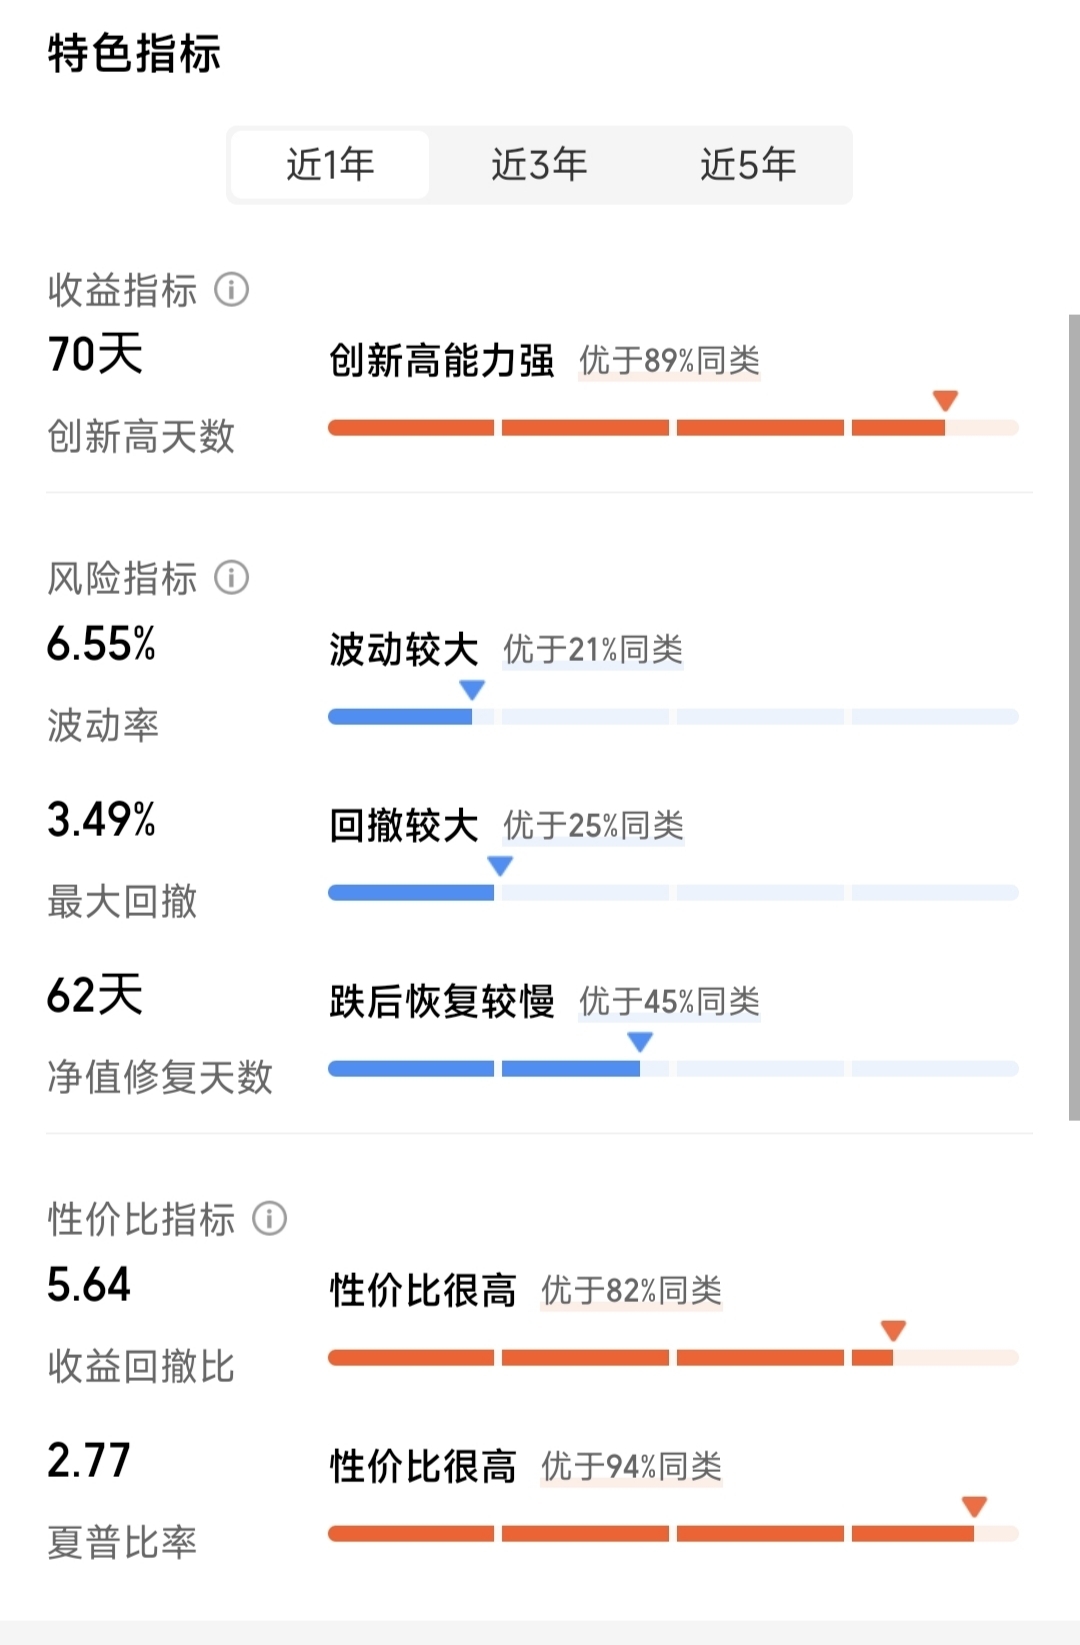Screen dimensions: 1080x1645
Task: Tap 优于89%同类 underlined link
Action: pos(669,360)
